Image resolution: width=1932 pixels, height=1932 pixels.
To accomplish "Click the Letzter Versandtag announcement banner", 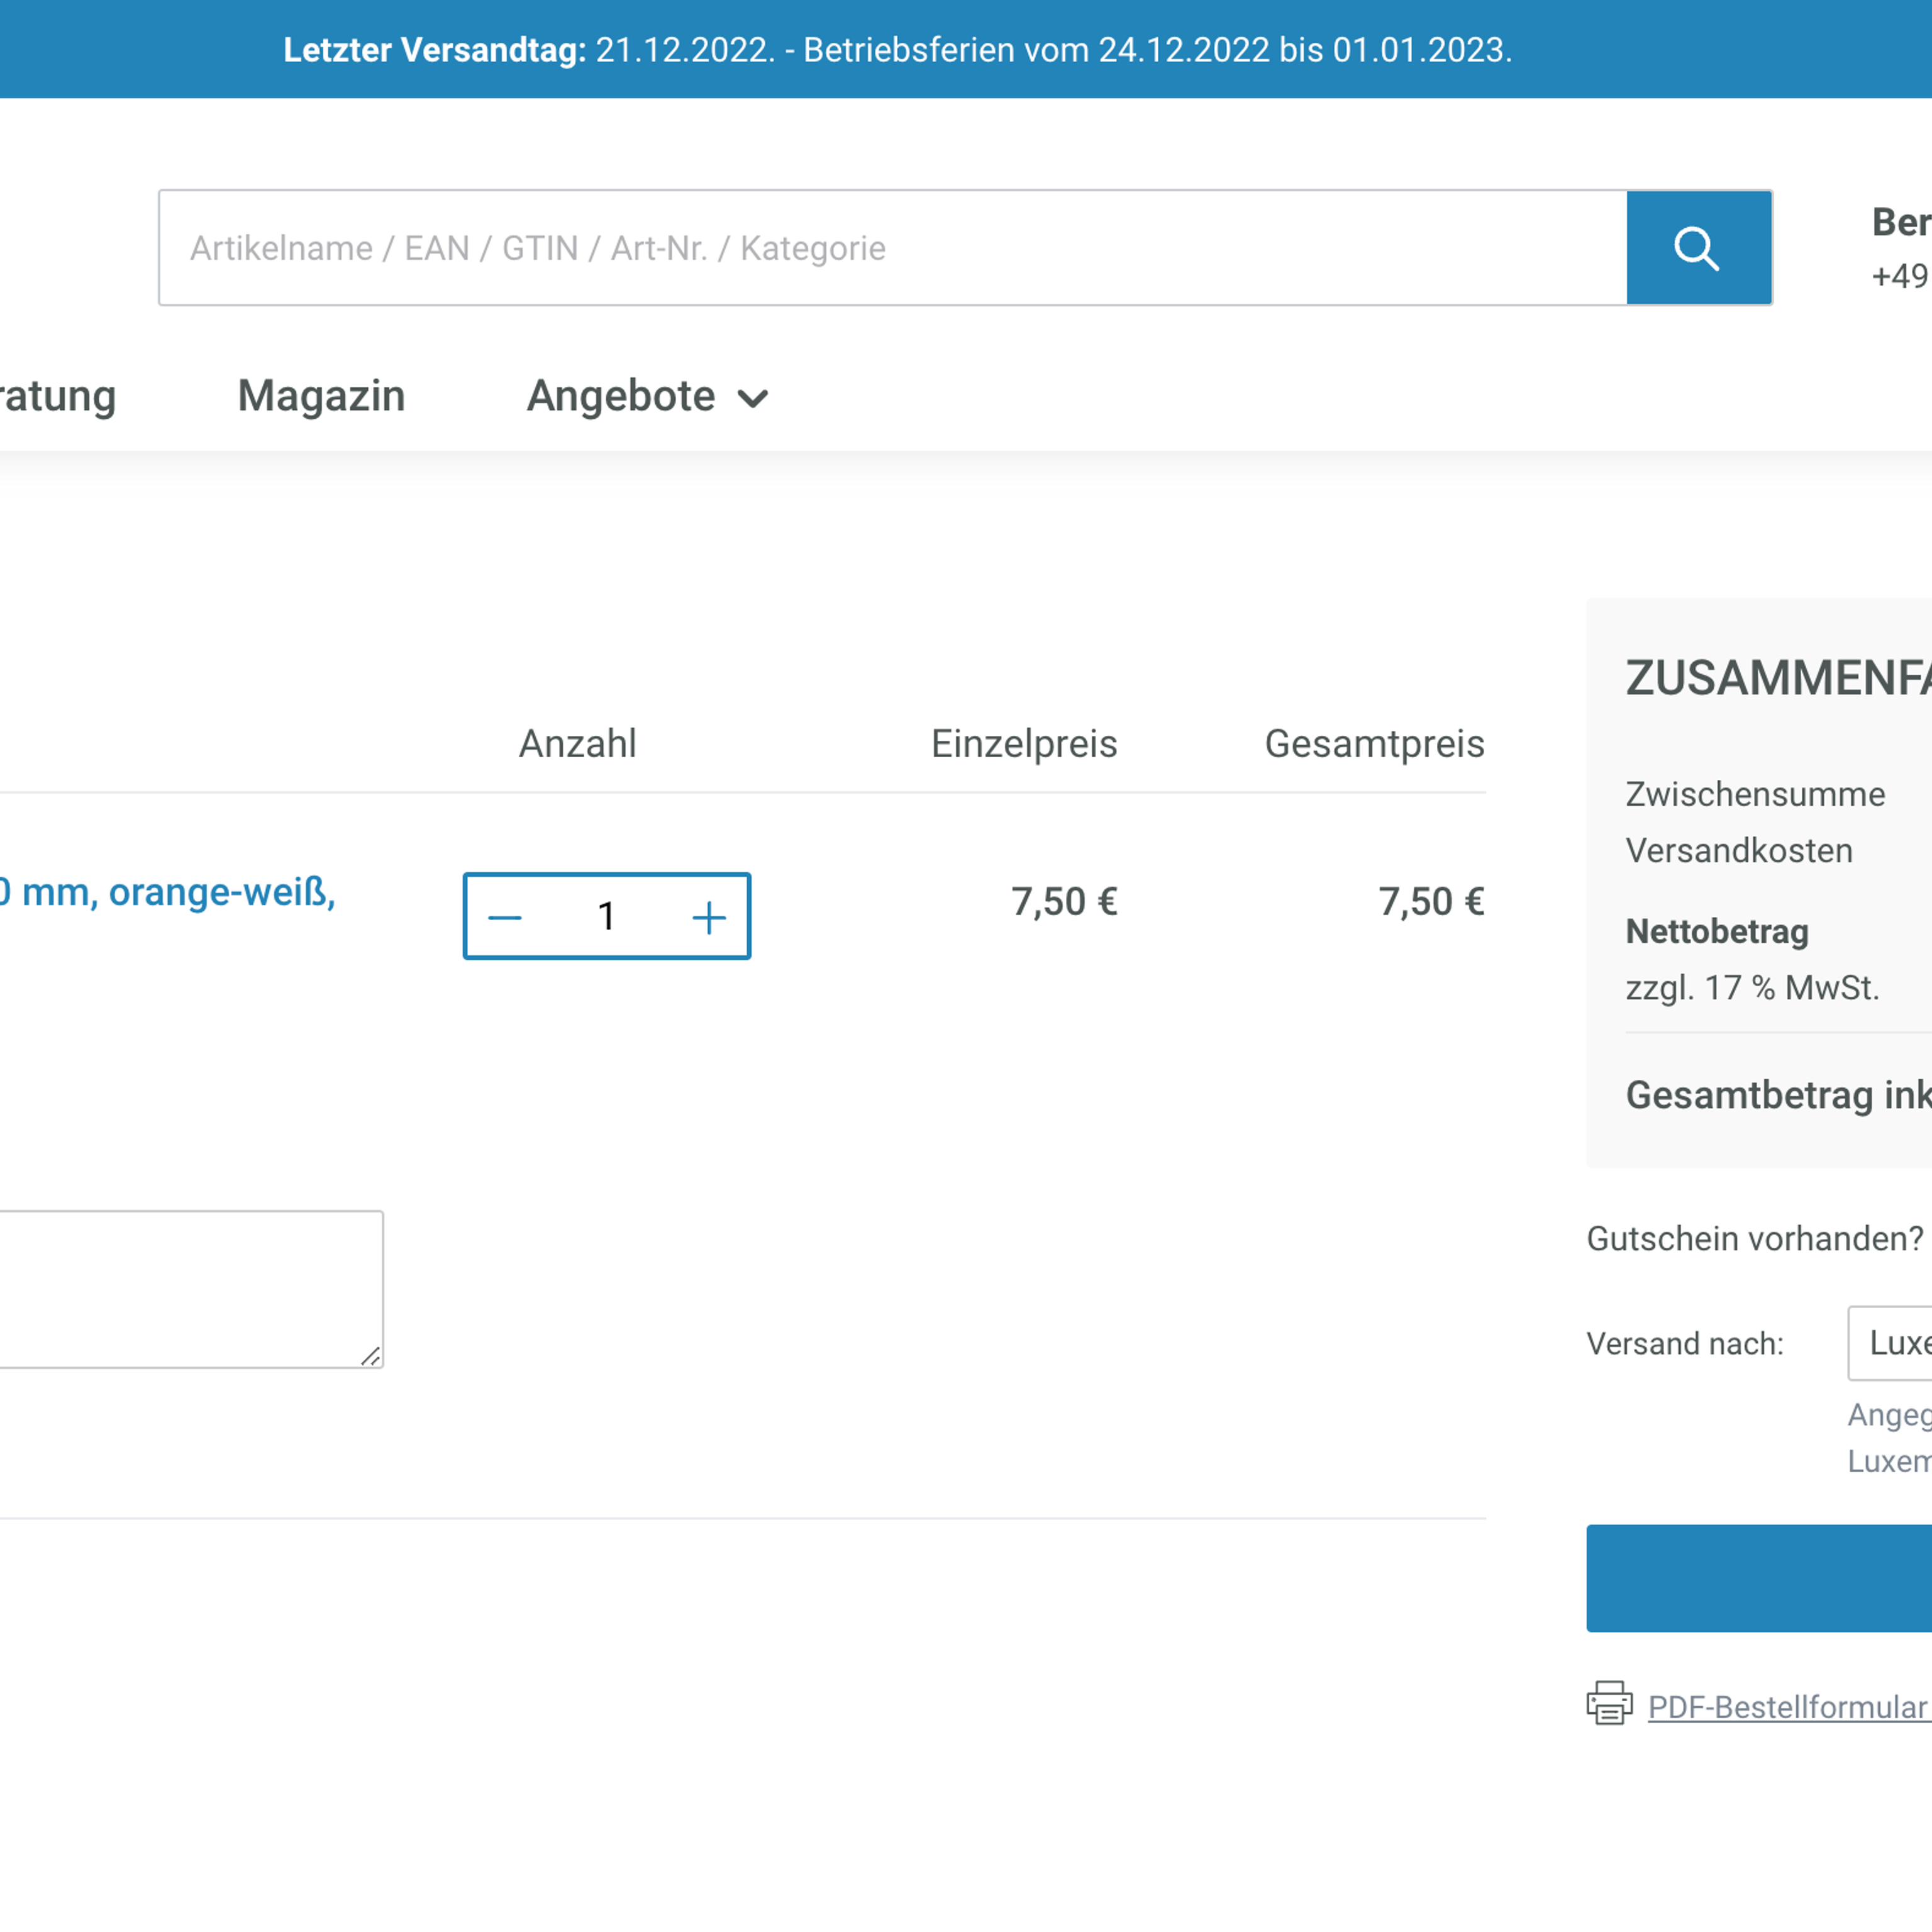I will coord(897,50).
